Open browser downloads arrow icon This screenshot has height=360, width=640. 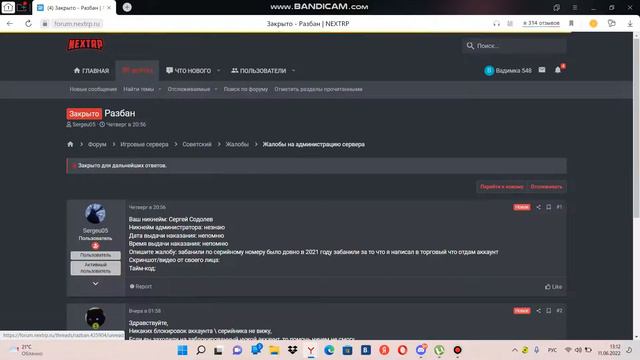630,24
